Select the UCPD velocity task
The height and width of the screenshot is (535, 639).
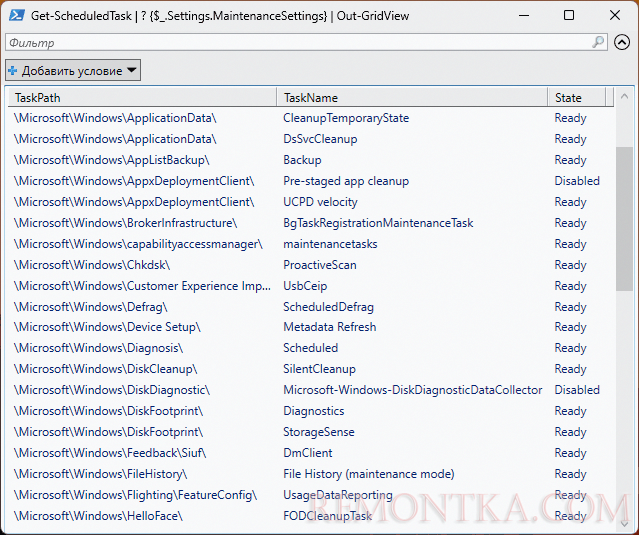(320, 202)
